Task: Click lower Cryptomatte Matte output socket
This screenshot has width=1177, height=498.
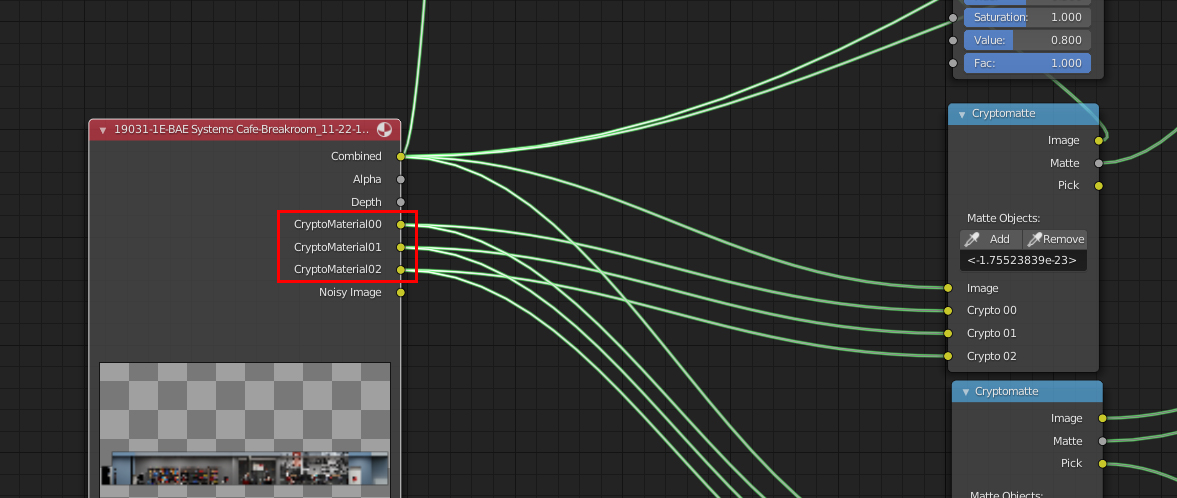Action: [1103, 441]
